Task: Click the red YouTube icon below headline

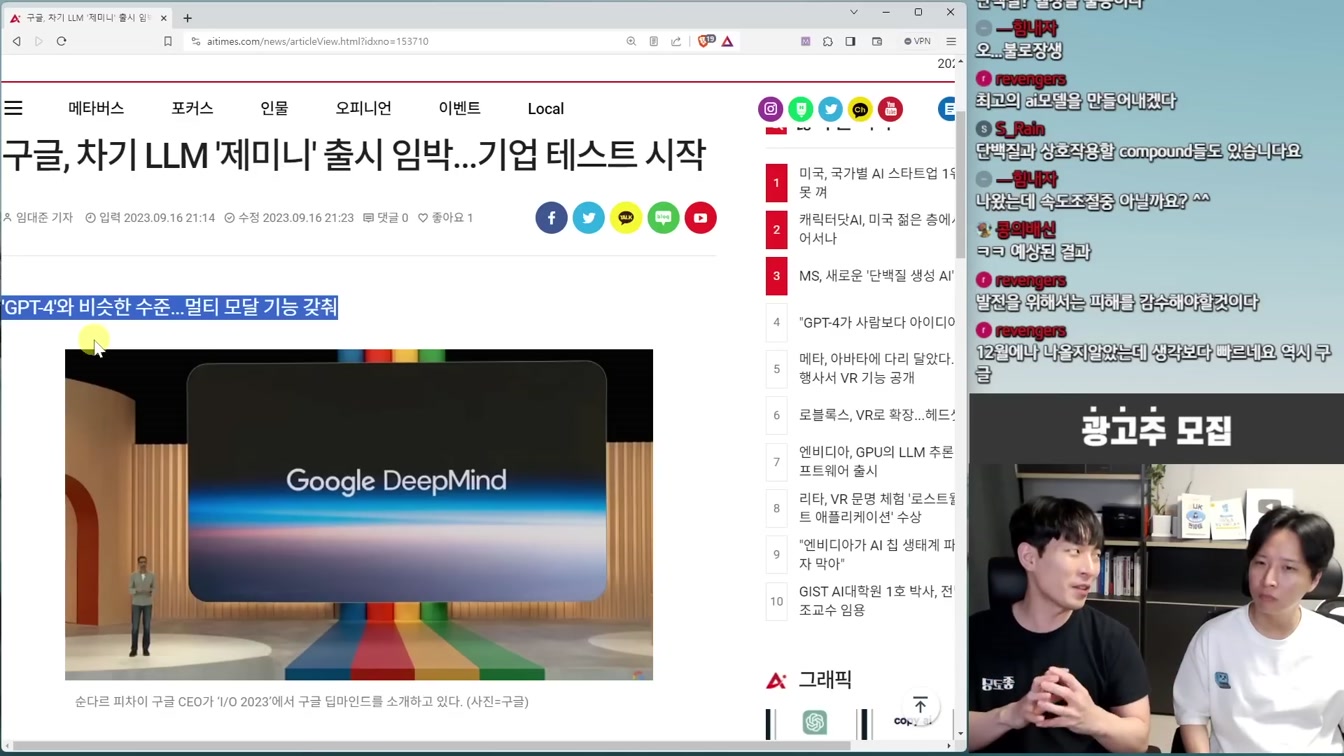Action: tap(701, 218)
